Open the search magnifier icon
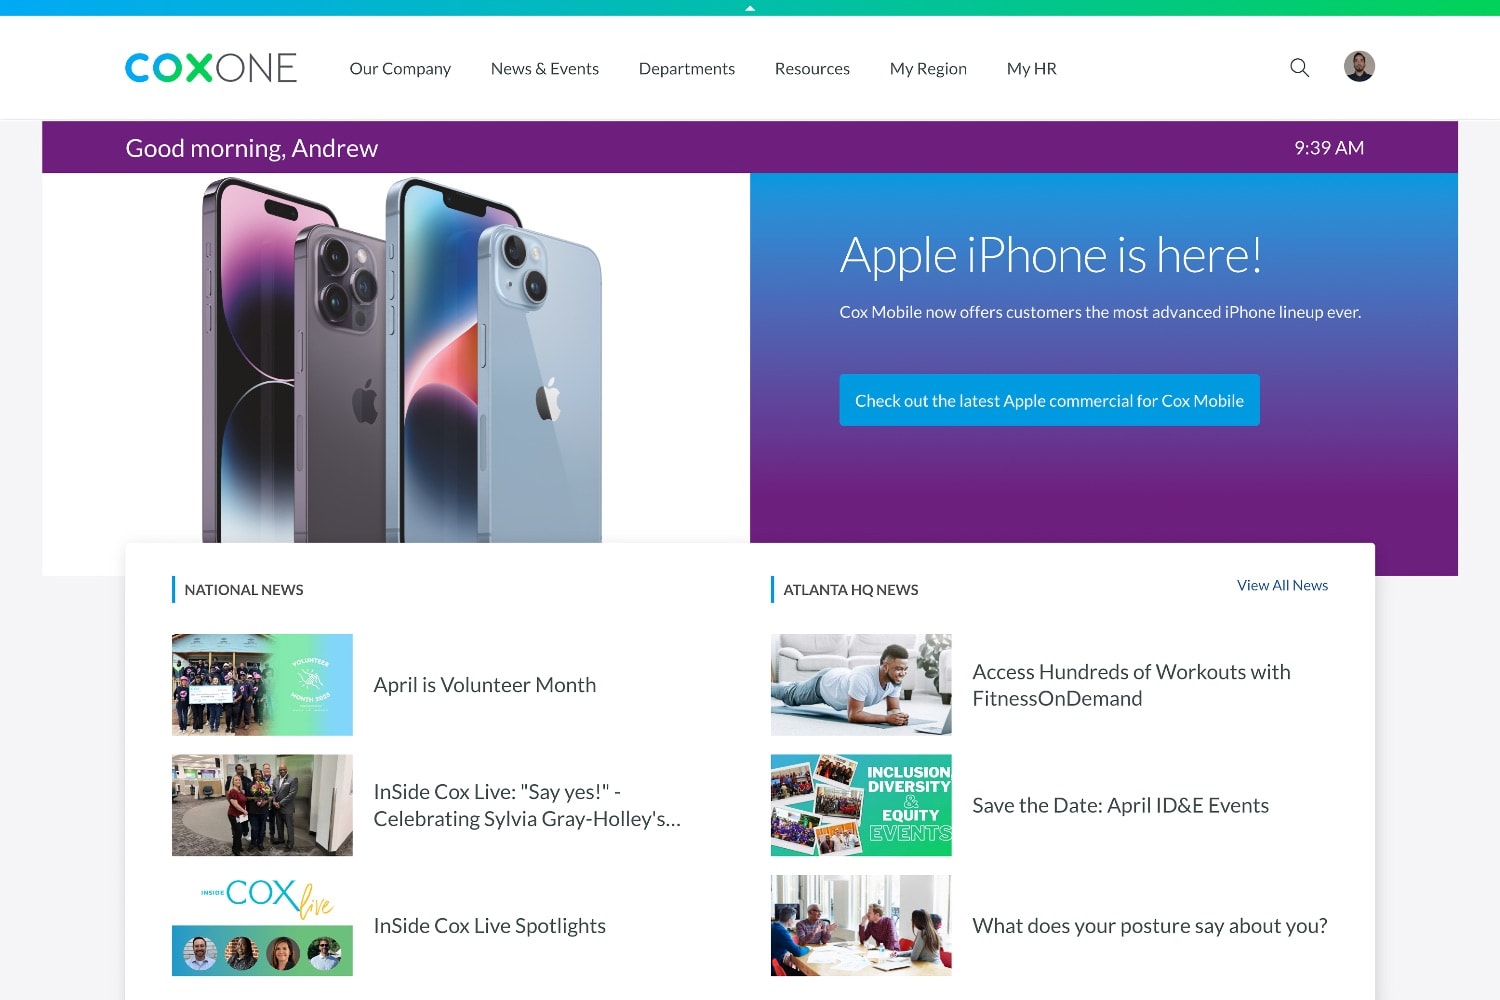This screenshot has height=1000, width=1500. pos(1299,68)
